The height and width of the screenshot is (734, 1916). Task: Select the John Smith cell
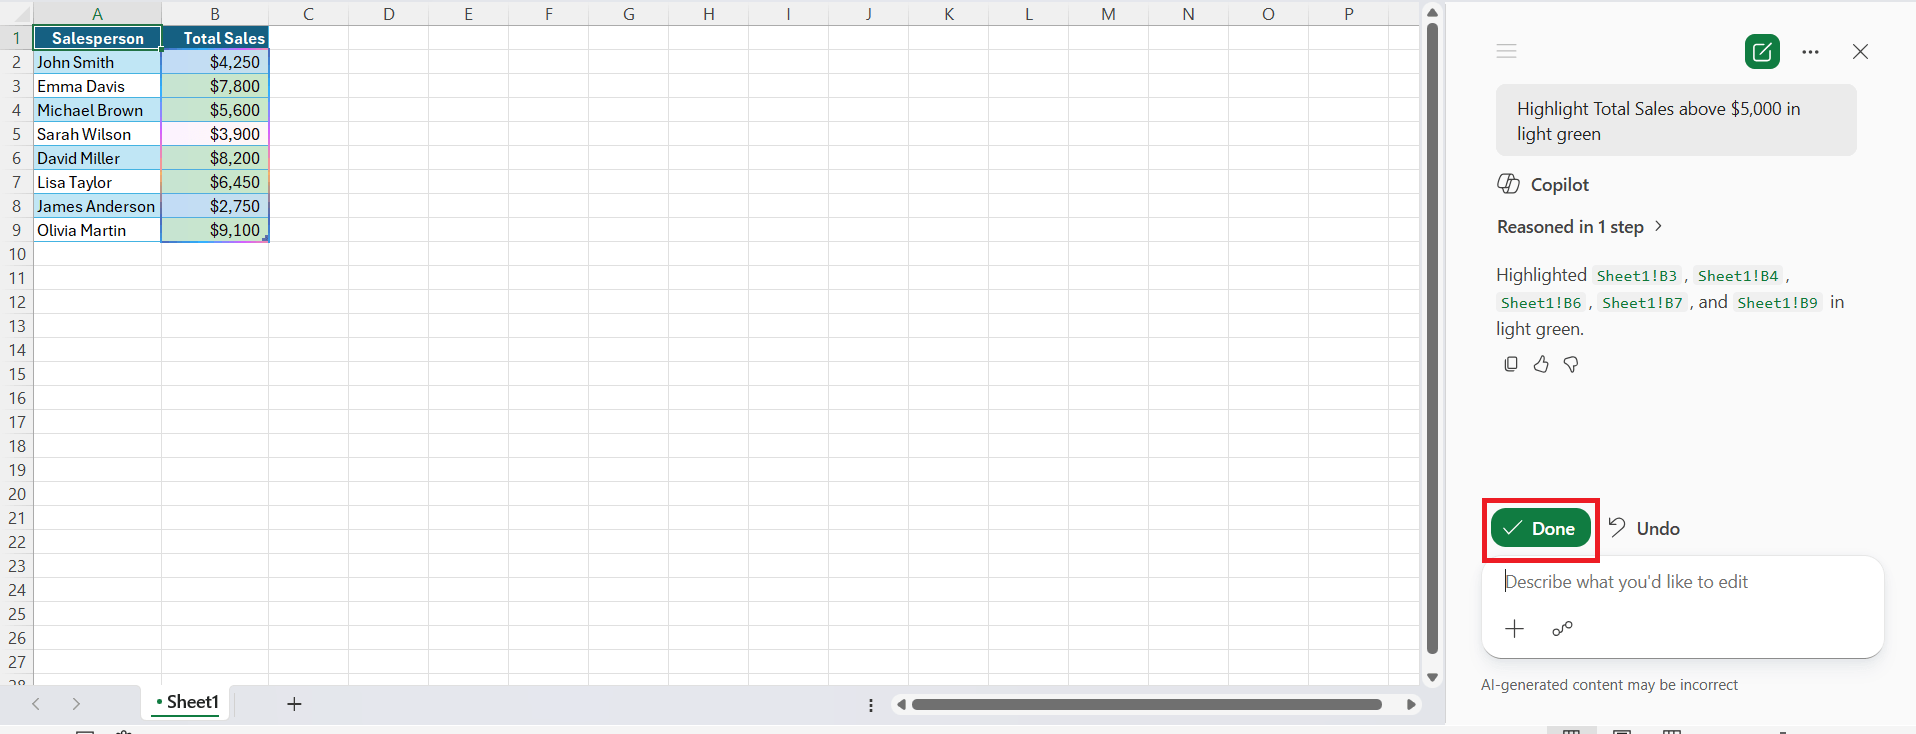coord(97,62)
